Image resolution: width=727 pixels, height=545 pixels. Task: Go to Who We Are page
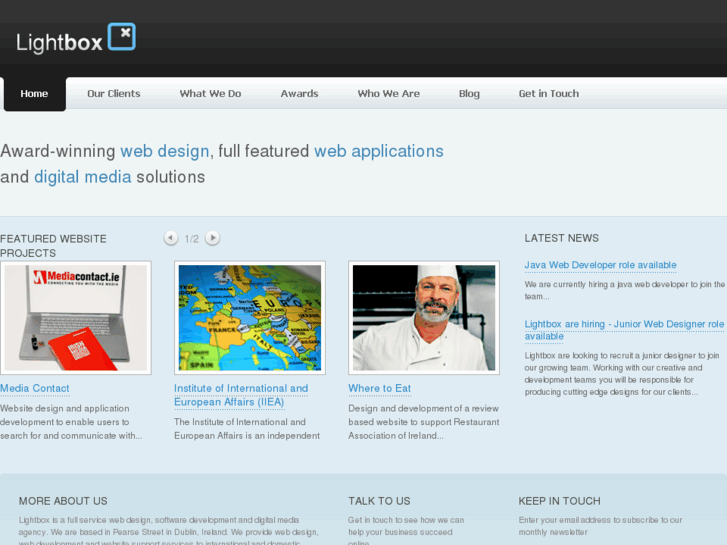389,94
